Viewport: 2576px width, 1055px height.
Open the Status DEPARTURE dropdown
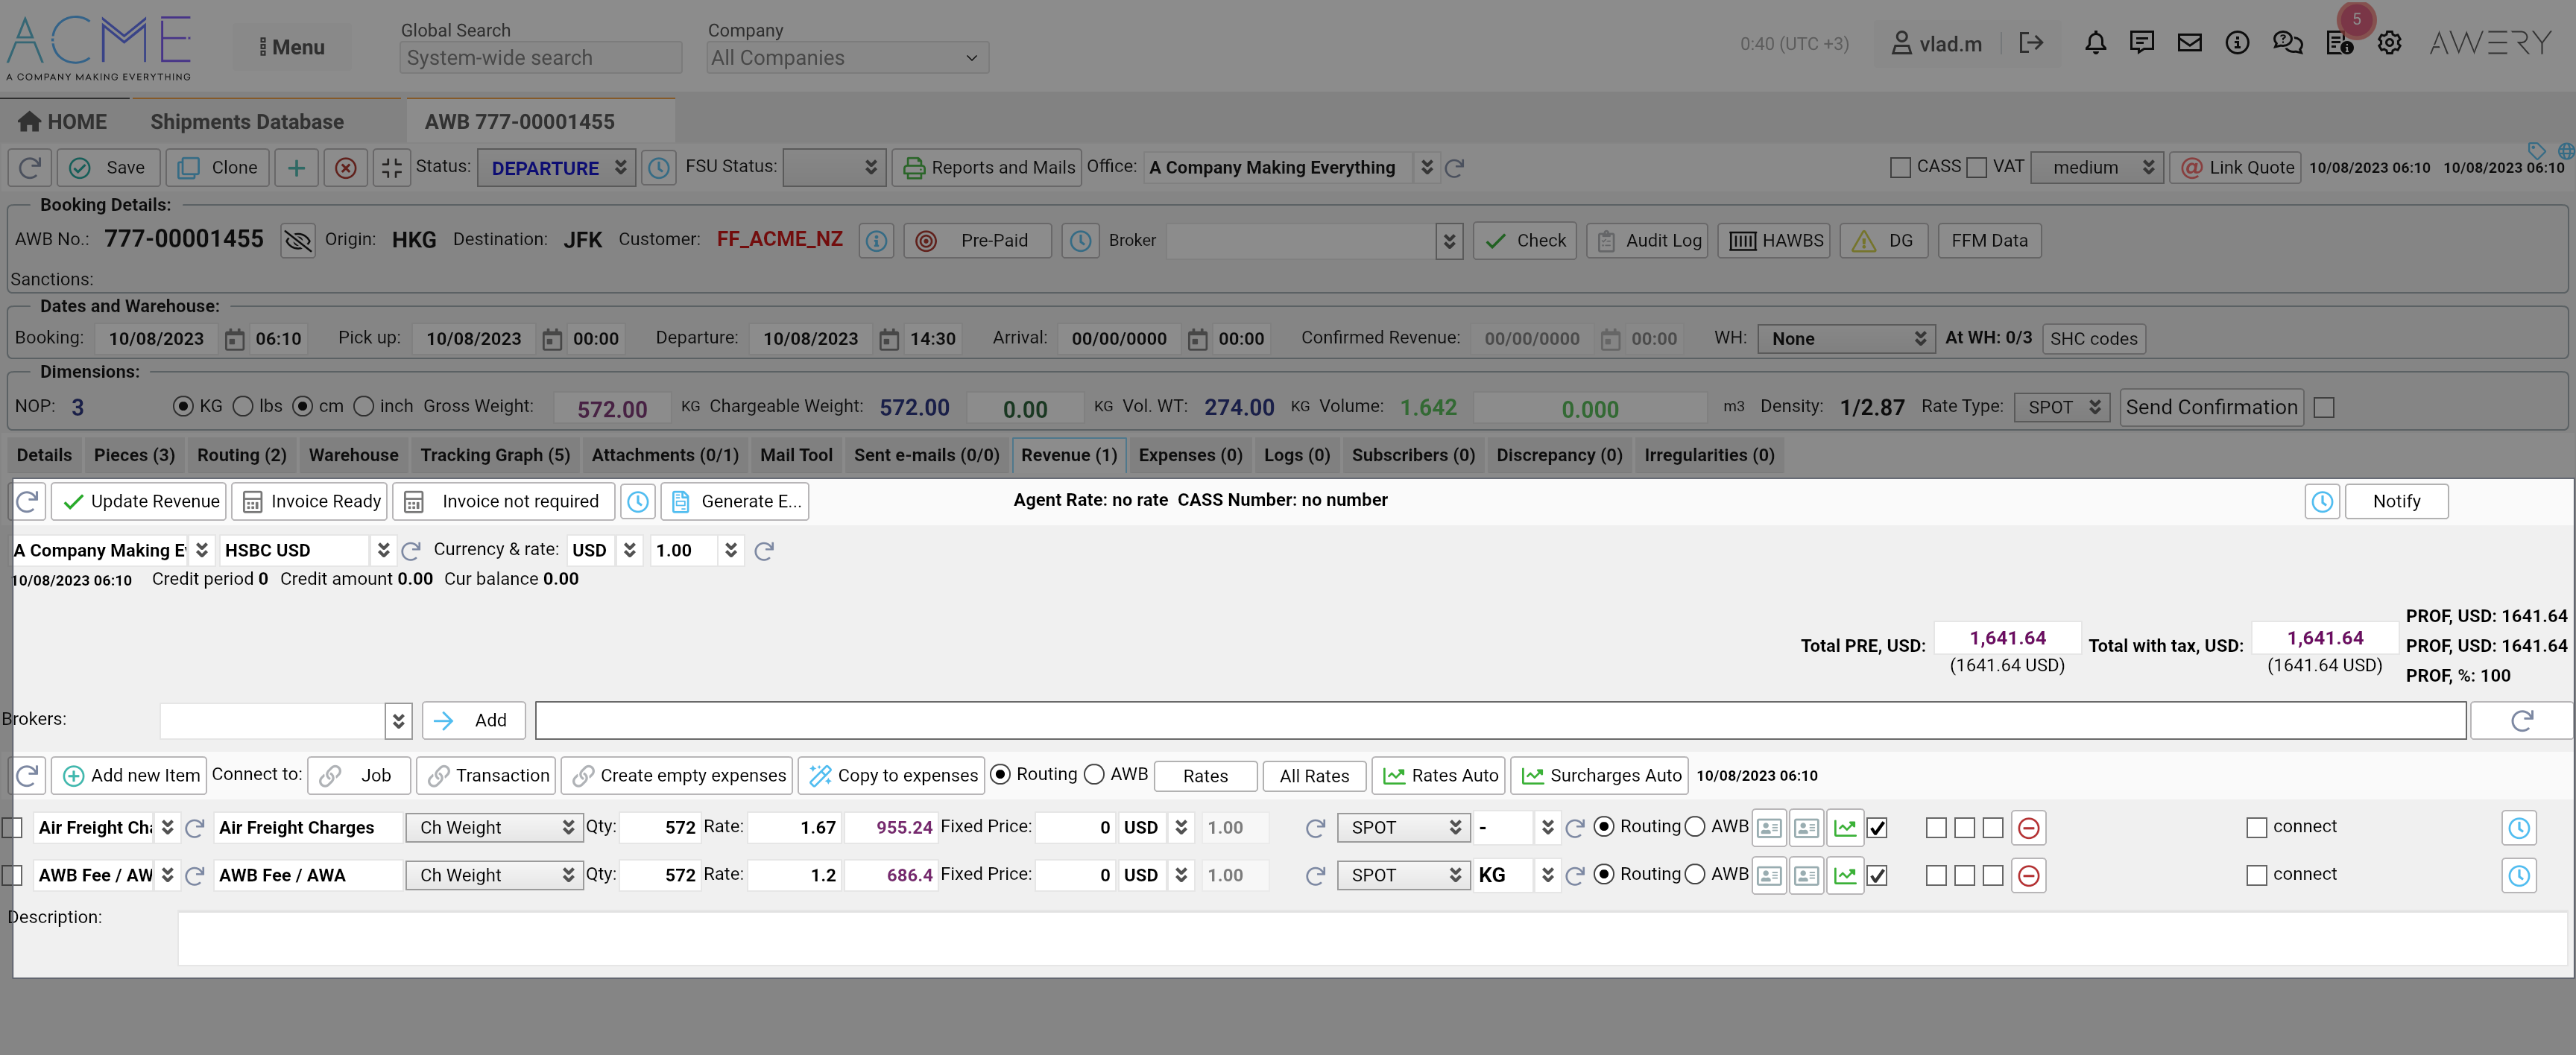tap(556, 168)
